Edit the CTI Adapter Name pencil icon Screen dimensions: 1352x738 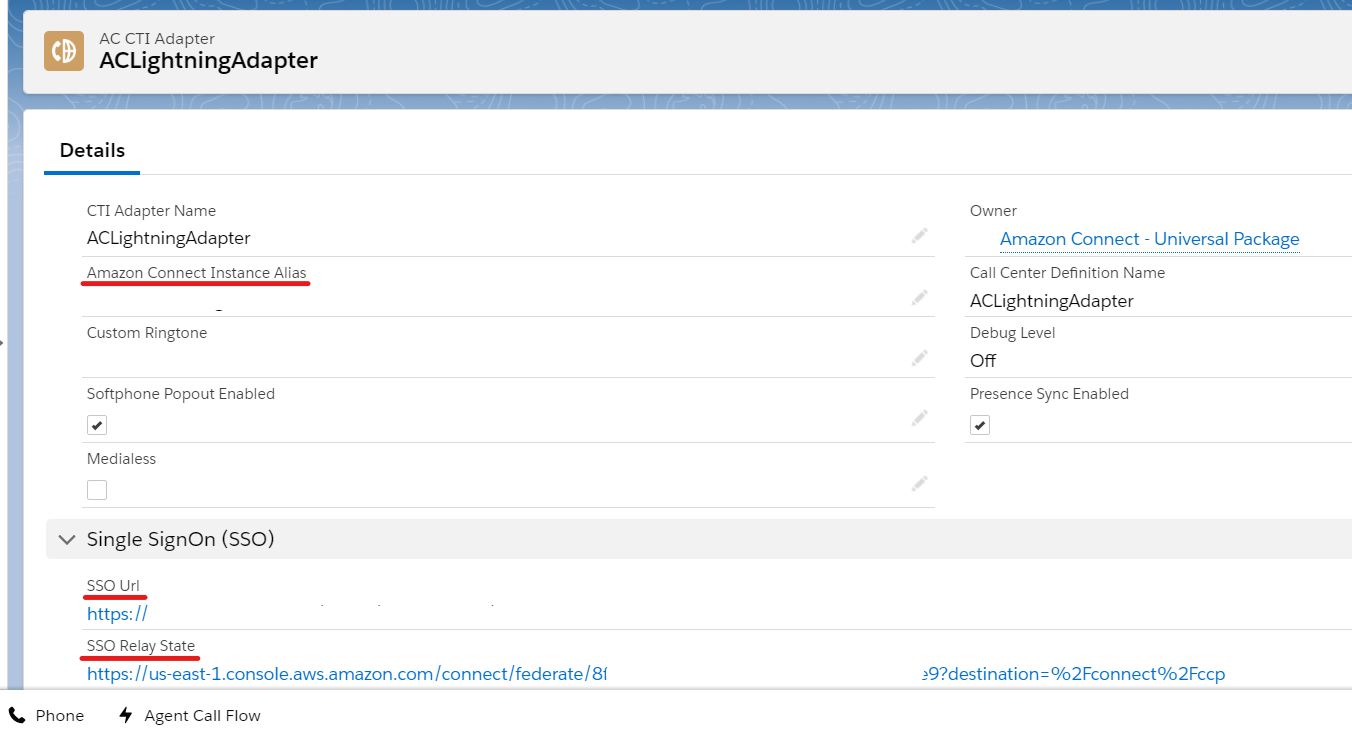pos(920,236)
